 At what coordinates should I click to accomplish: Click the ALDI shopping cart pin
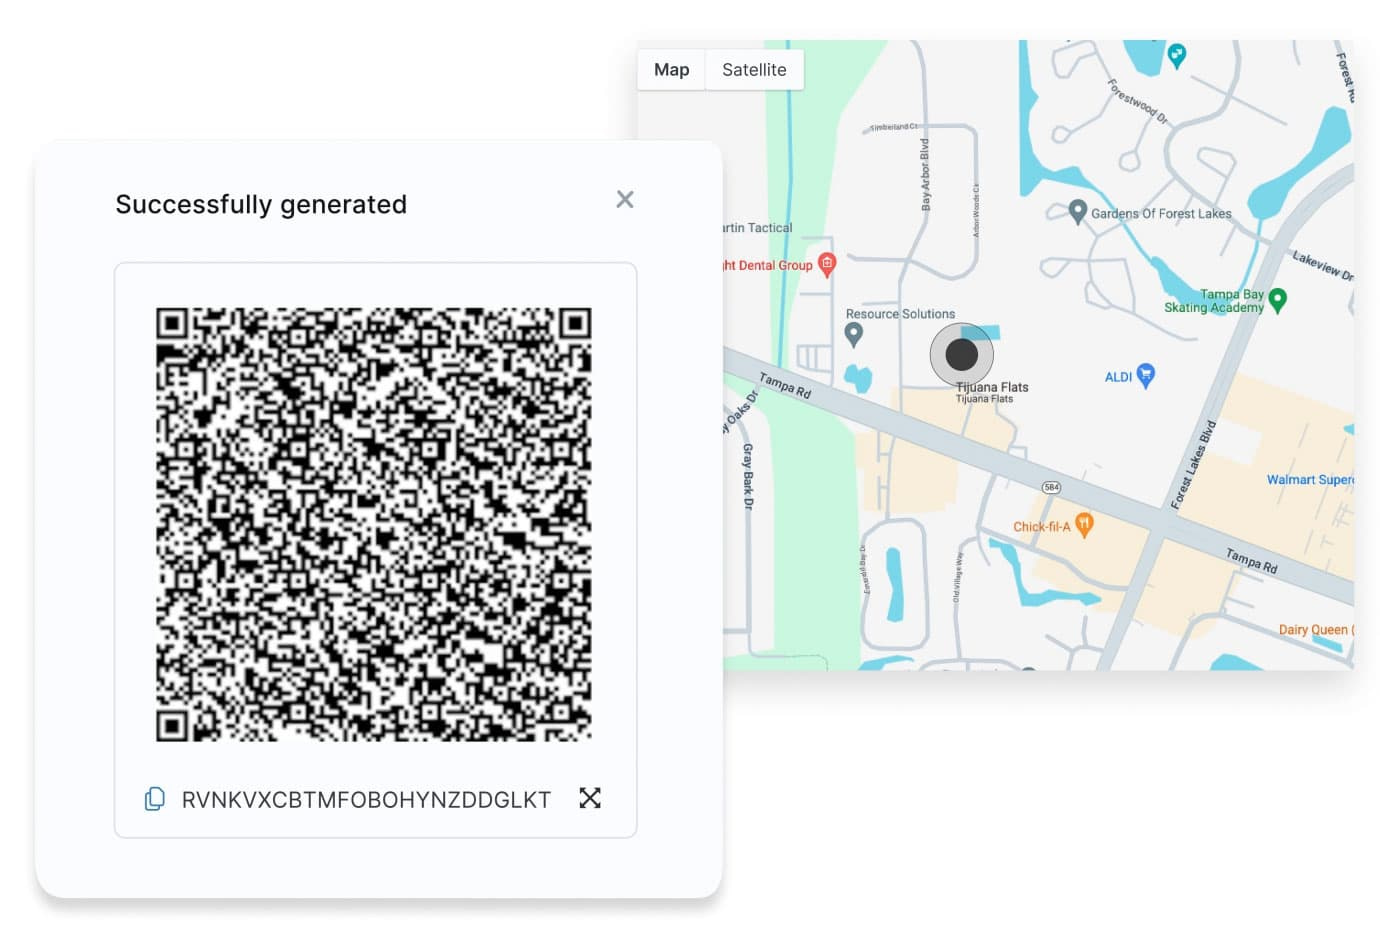tap(1146, 375)
